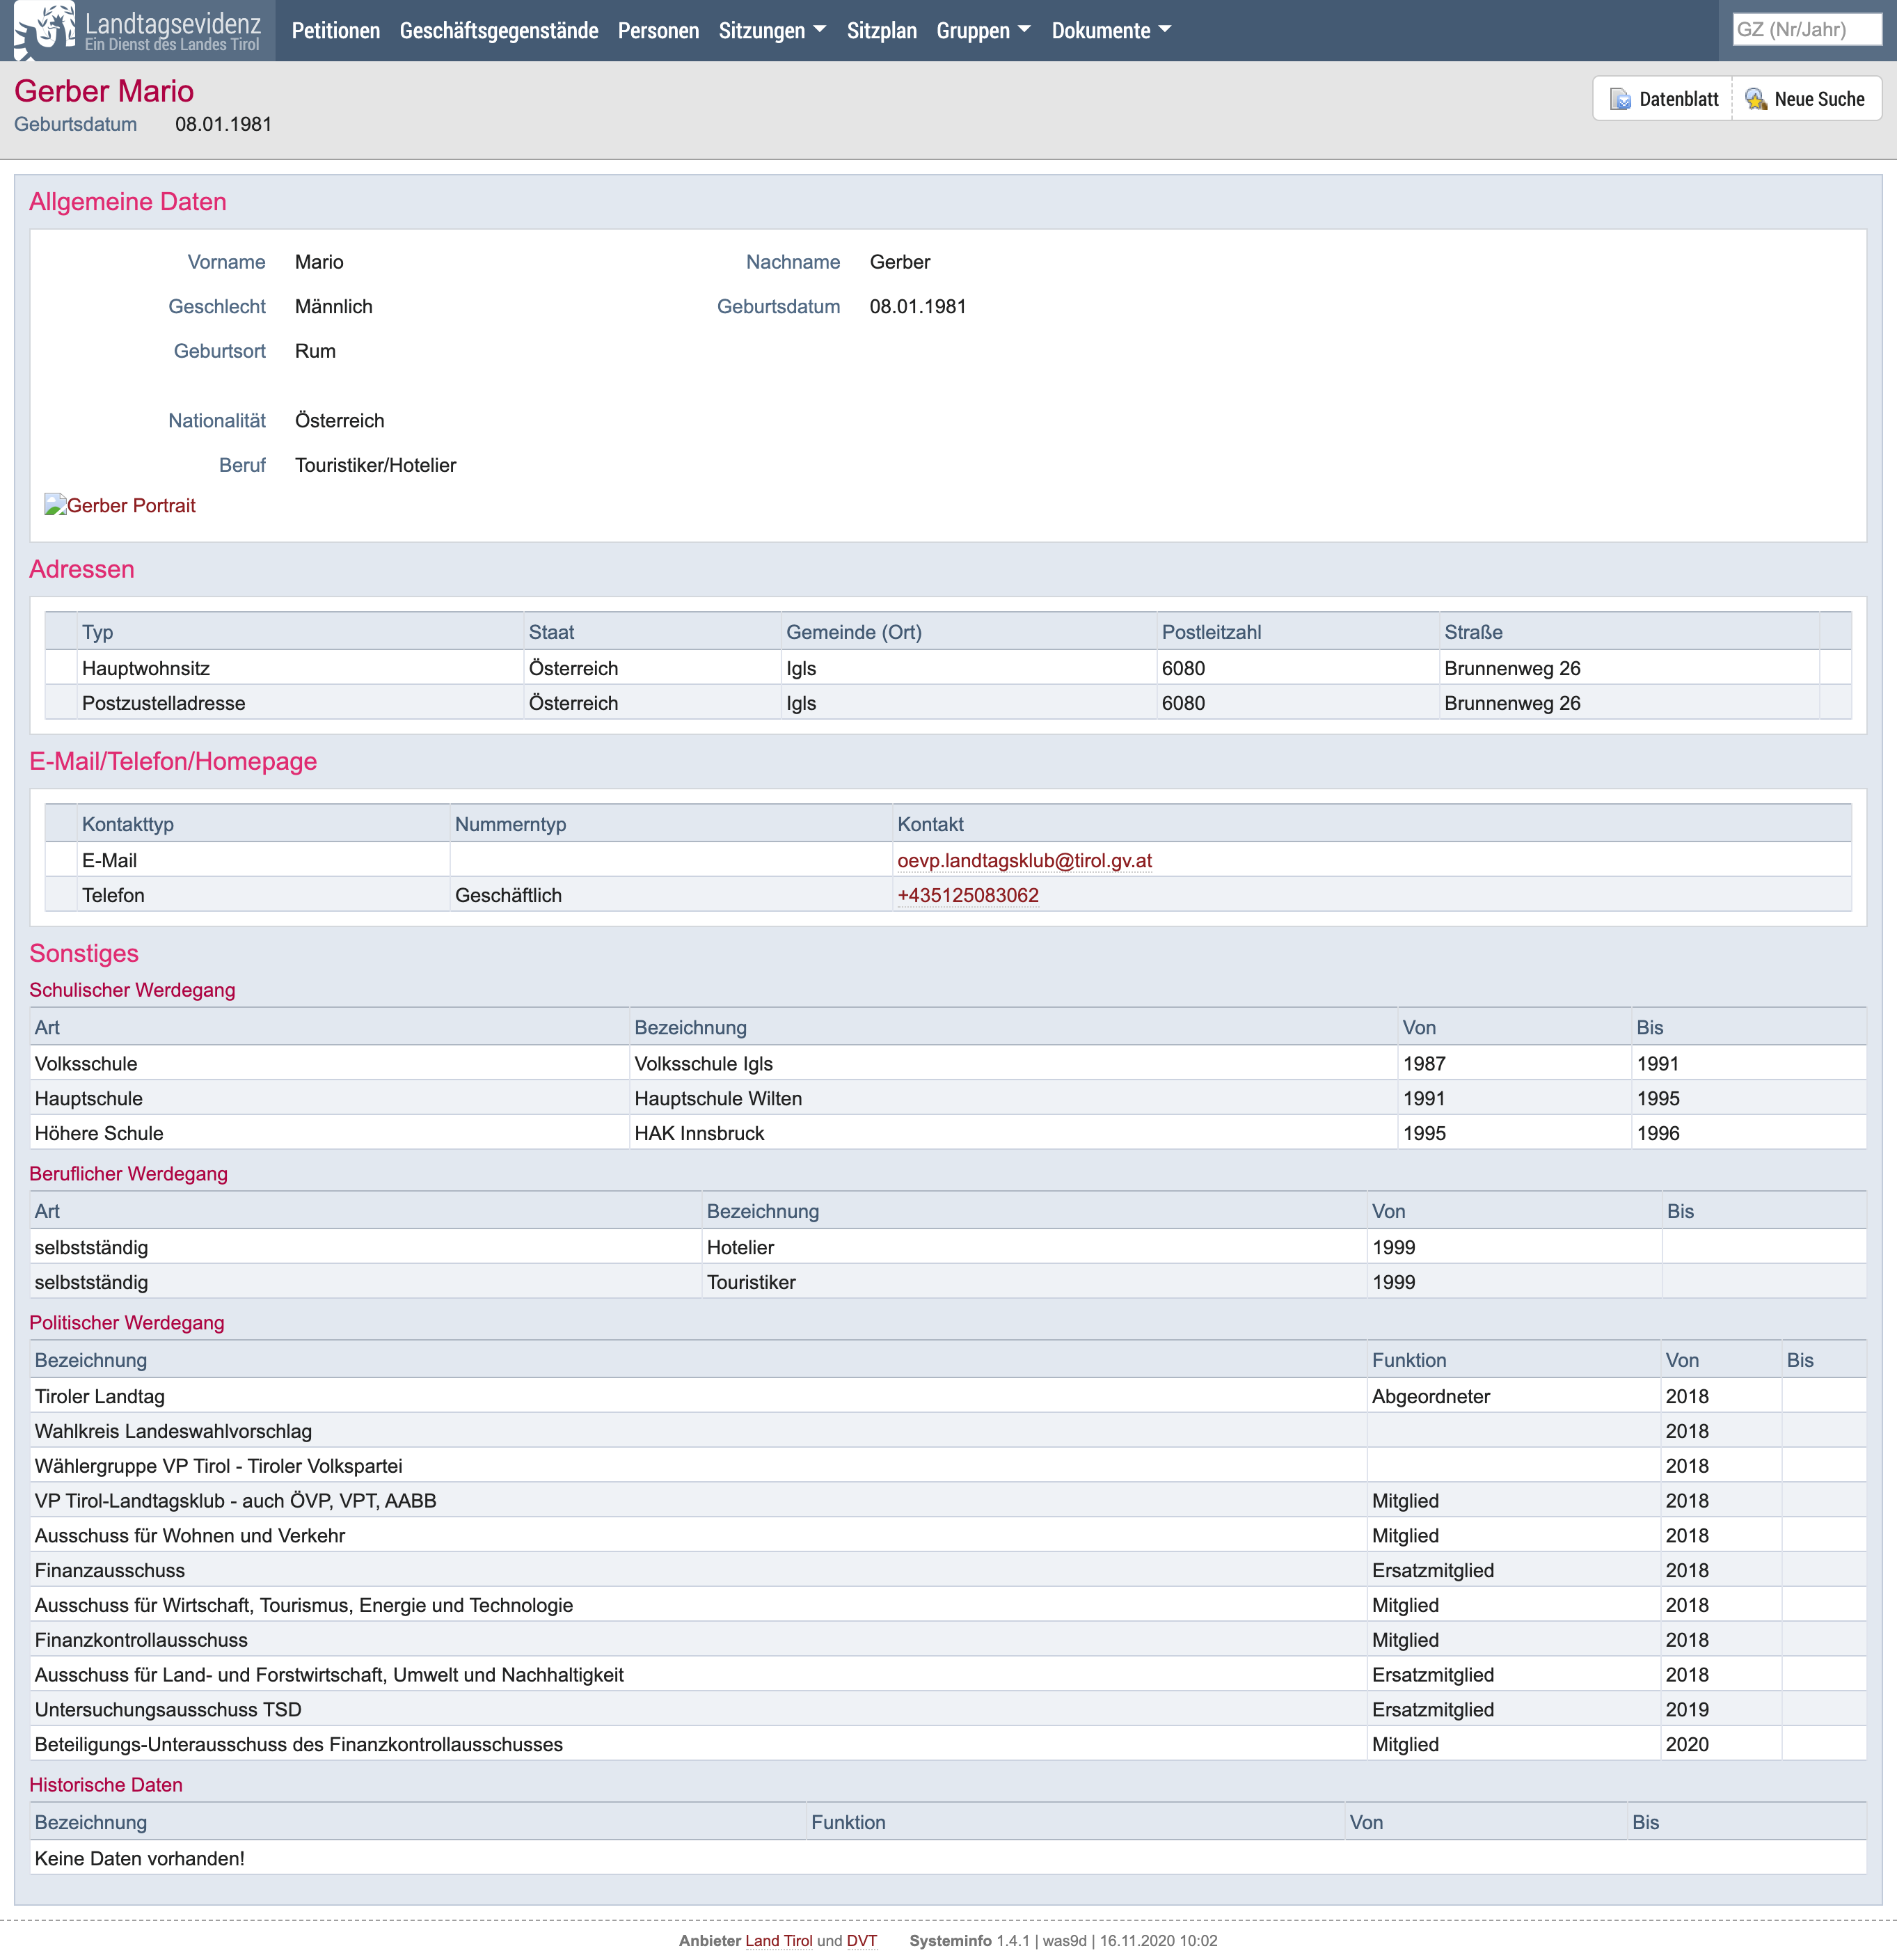
Task: Open the oevp.landtagsklub@tirol.gv.at email link
Action: click(x=1024, y=861)
